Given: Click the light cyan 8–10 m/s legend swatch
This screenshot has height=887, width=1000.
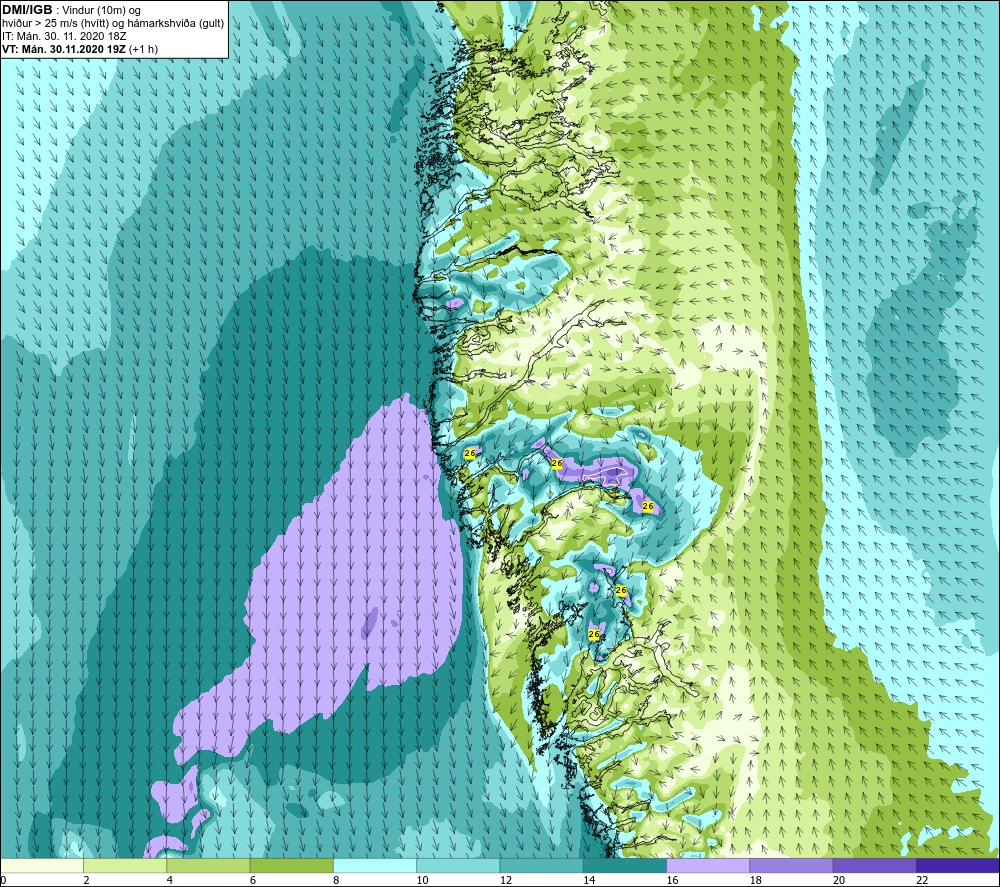Looking at the screenshot, I should pyautogui.click(x=375, y=865).
